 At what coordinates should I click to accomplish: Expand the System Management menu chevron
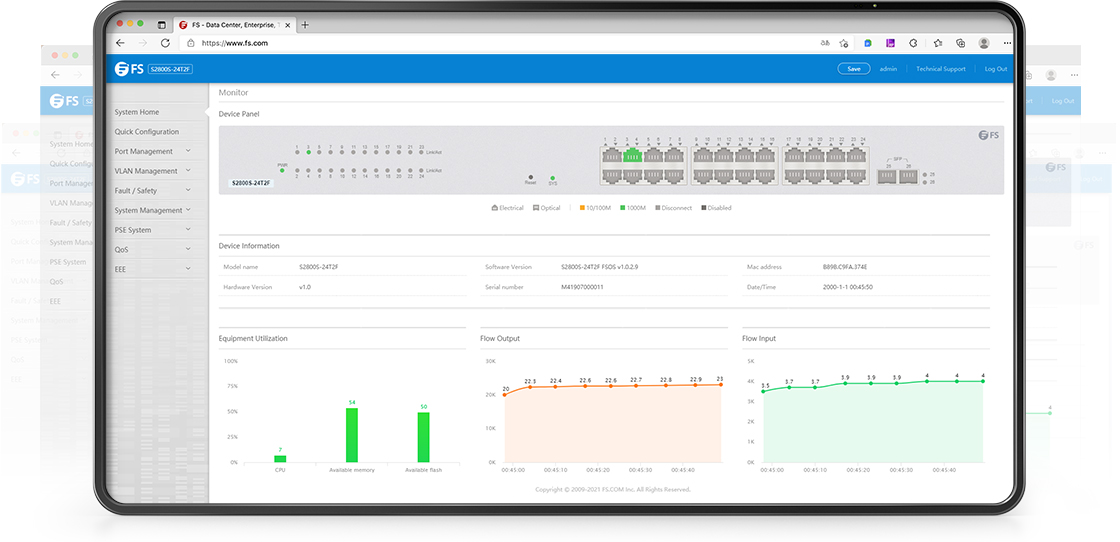[x=188, y=210]
